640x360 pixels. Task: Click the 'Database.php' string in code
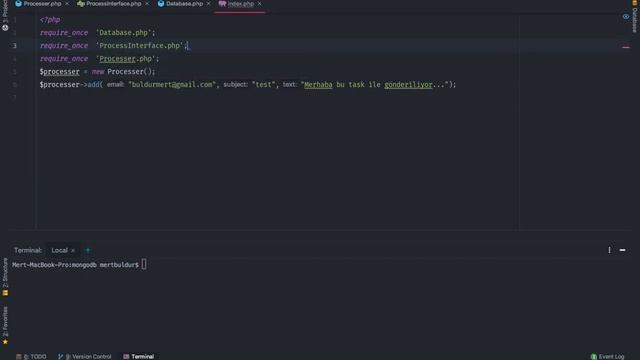[x=124, y=33]
